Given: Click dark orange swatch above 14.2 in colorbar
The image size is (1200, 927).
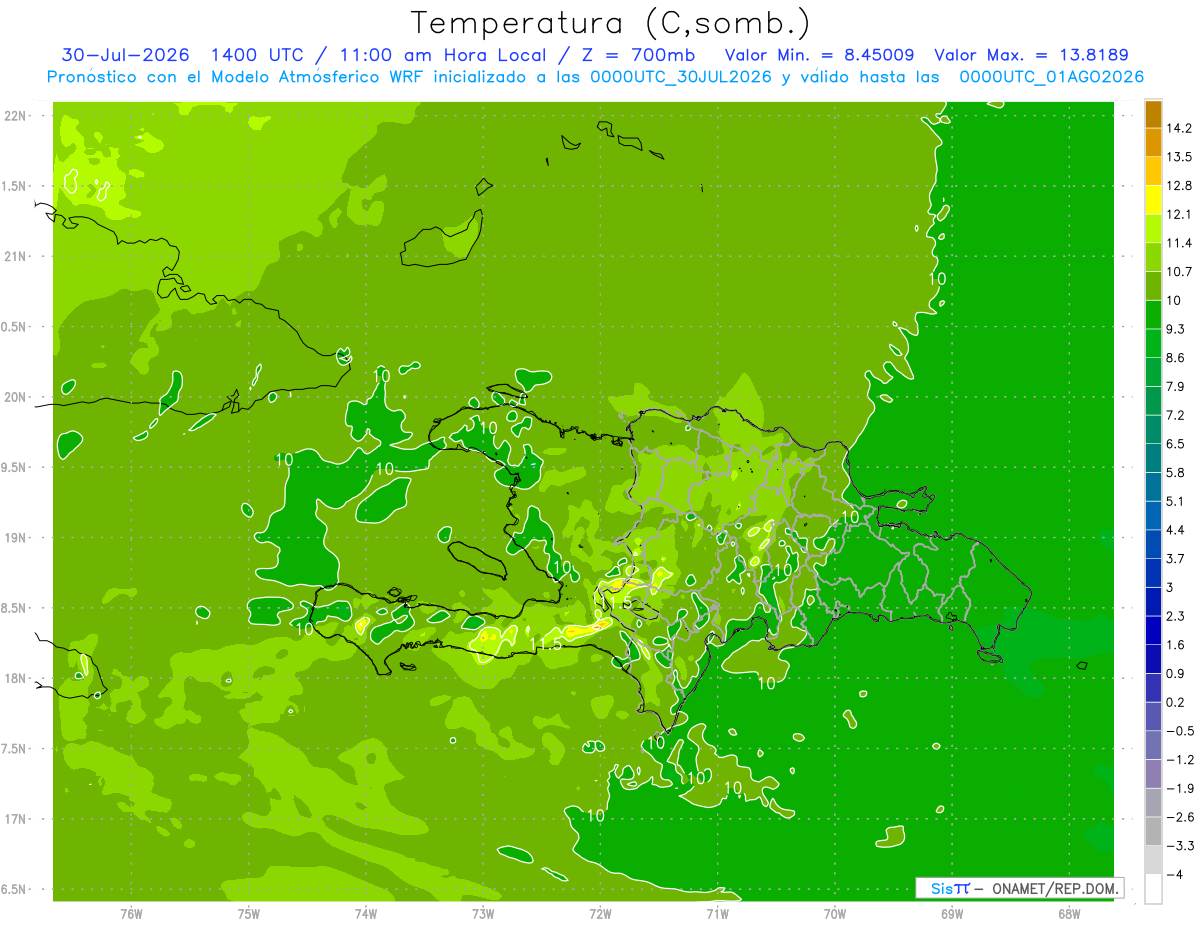Looking at the screenshot, I should [x=1153, y=114].
